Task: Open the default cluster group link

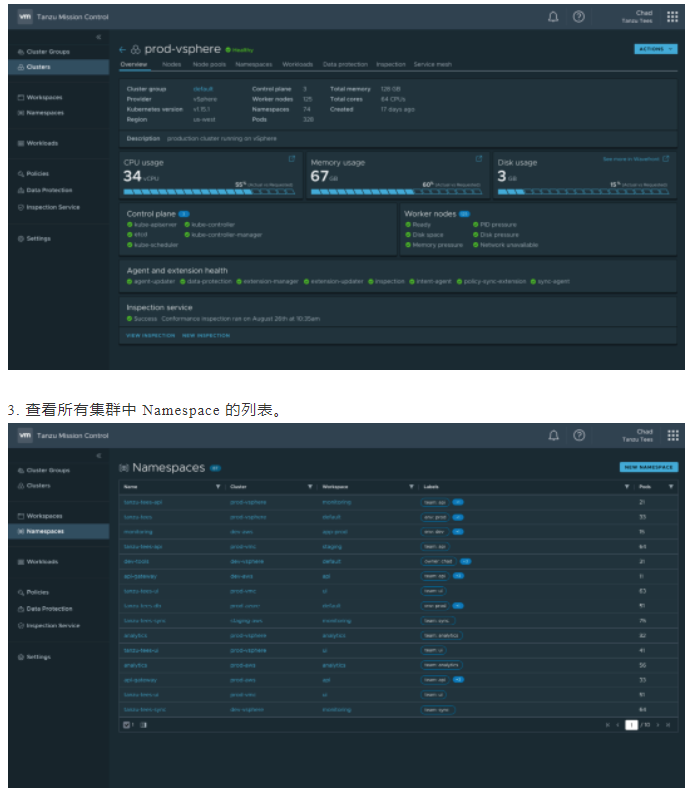Action: (x=203, y=89)
